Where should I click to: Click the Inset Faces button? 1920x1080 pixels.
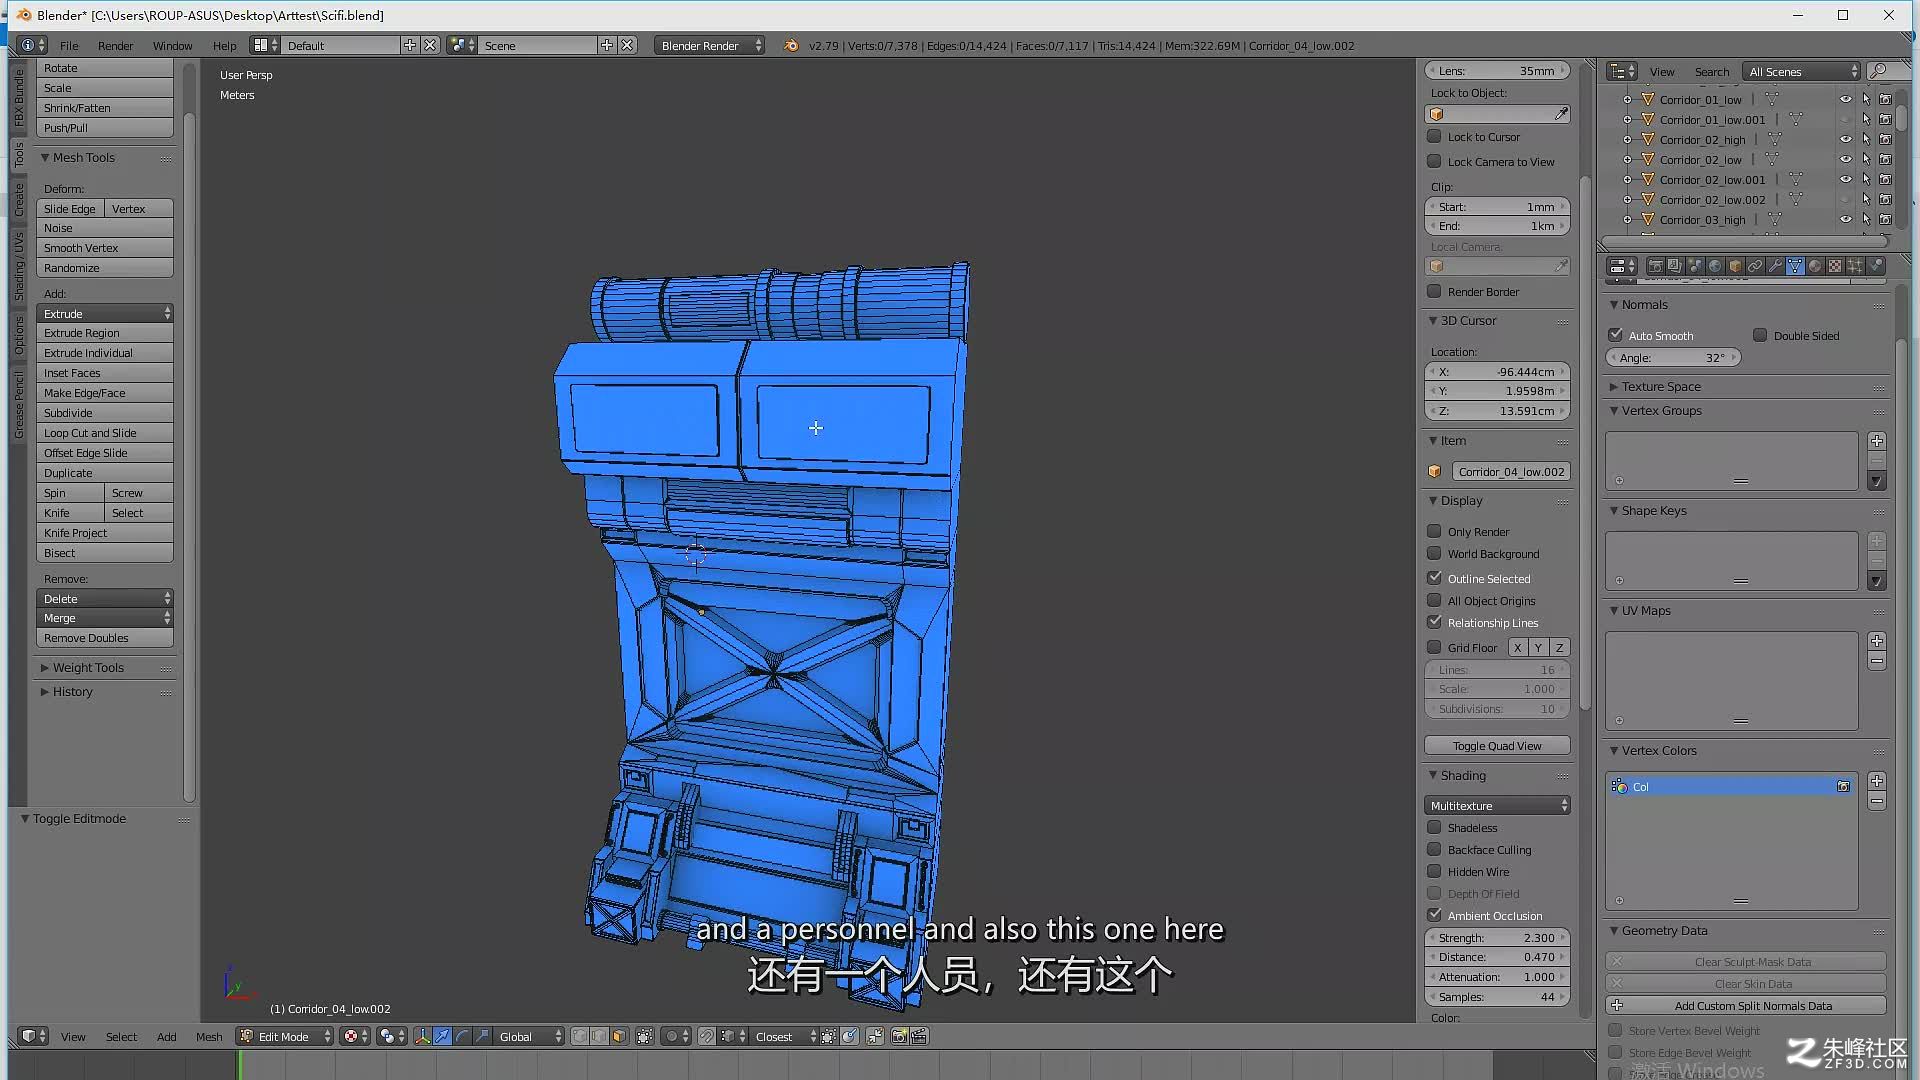tap(105, 373)
